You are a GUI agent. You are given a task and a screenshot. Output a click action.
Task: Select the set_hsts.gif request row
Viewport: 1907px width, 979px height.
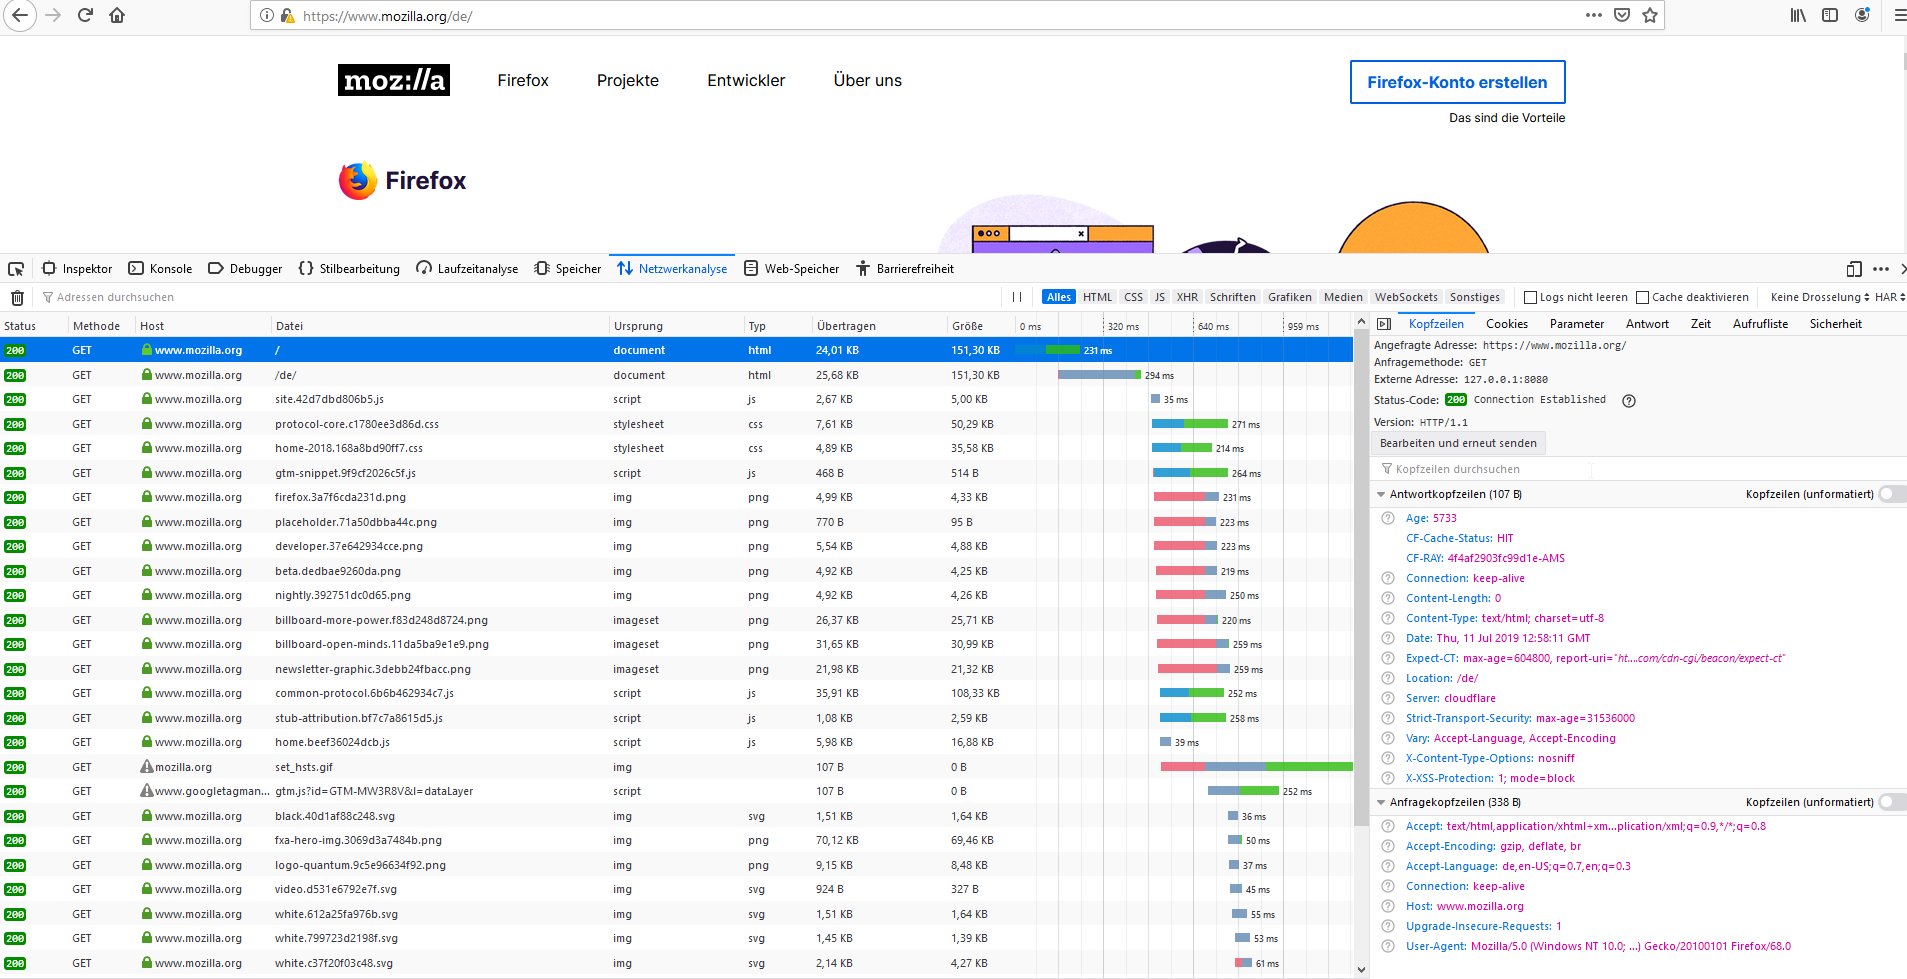pyautogui.click(x=676, y=767)
